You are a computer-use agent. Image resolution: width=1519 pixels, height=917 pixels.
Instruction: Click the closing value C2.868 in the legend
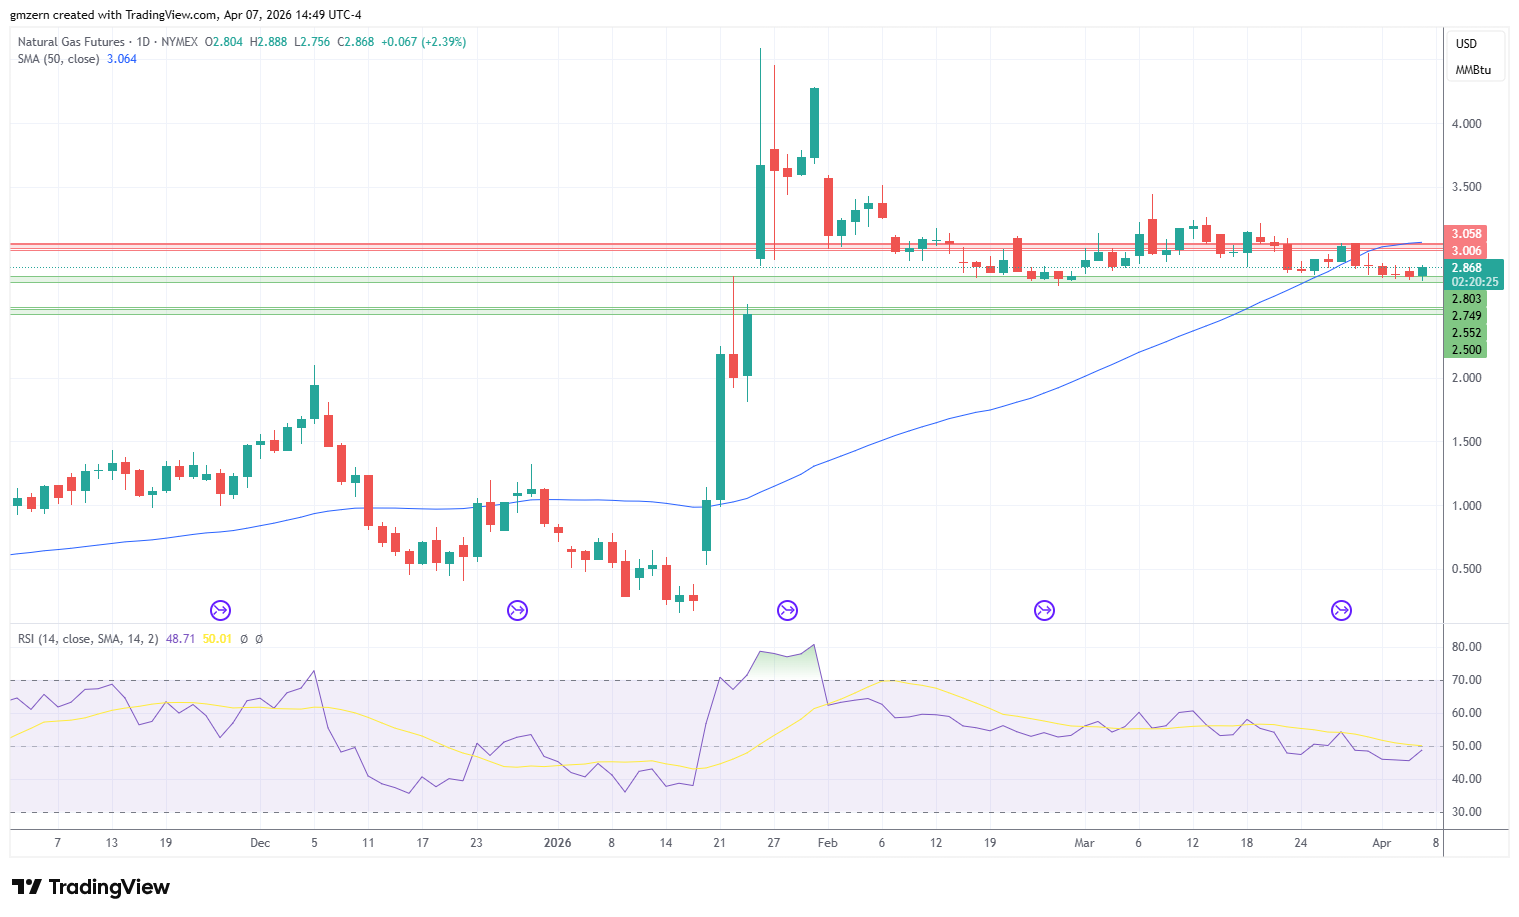(x=356, y=42)
